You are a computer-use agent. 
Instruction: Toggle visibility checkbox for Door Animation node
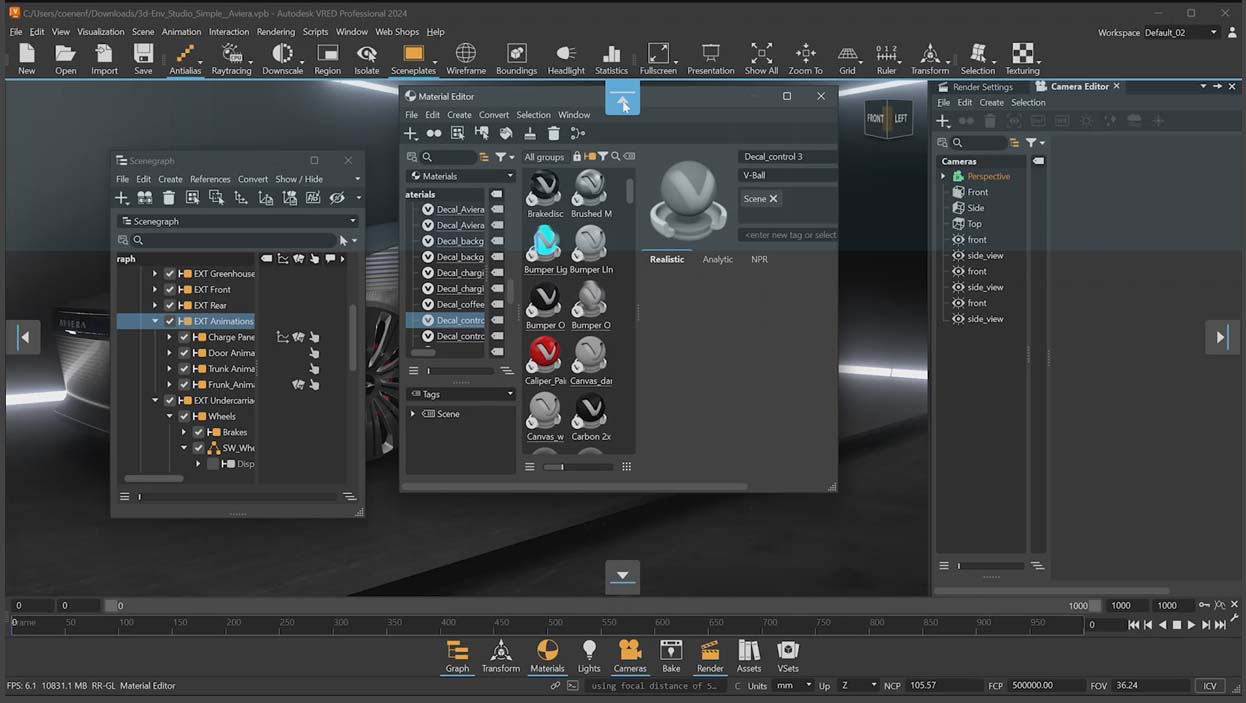point(184,353)
